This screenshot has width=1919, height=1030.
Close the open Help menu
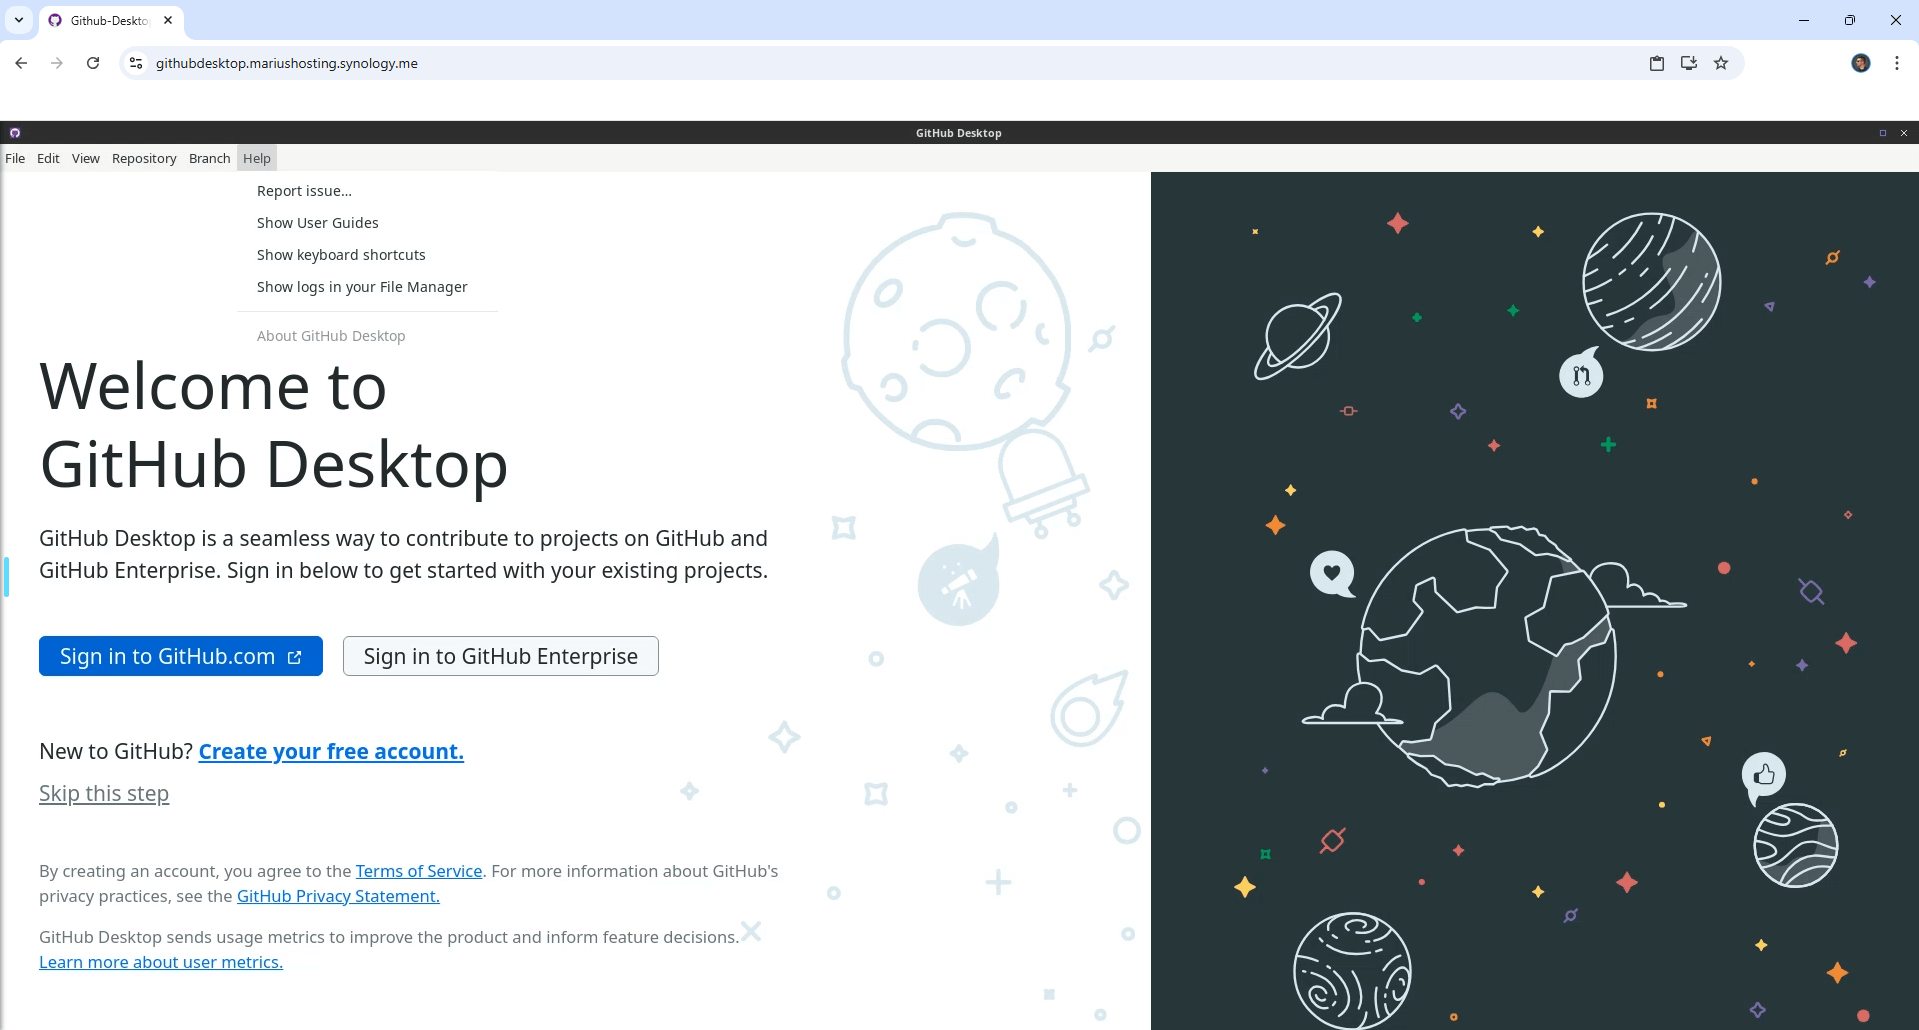[x=257, y=158]
